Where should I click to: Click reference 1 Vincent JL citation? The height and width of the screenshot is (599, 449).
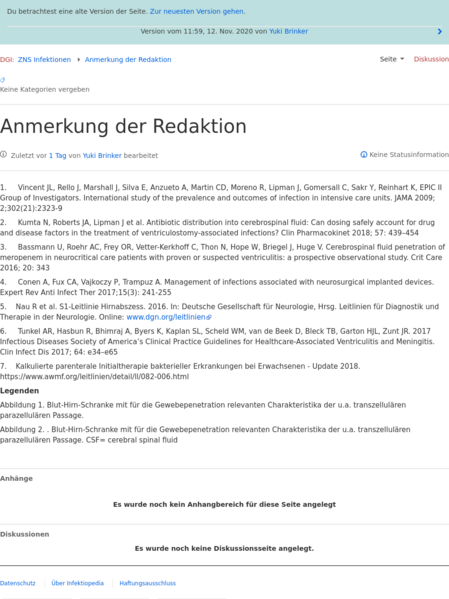coord(221,198)
